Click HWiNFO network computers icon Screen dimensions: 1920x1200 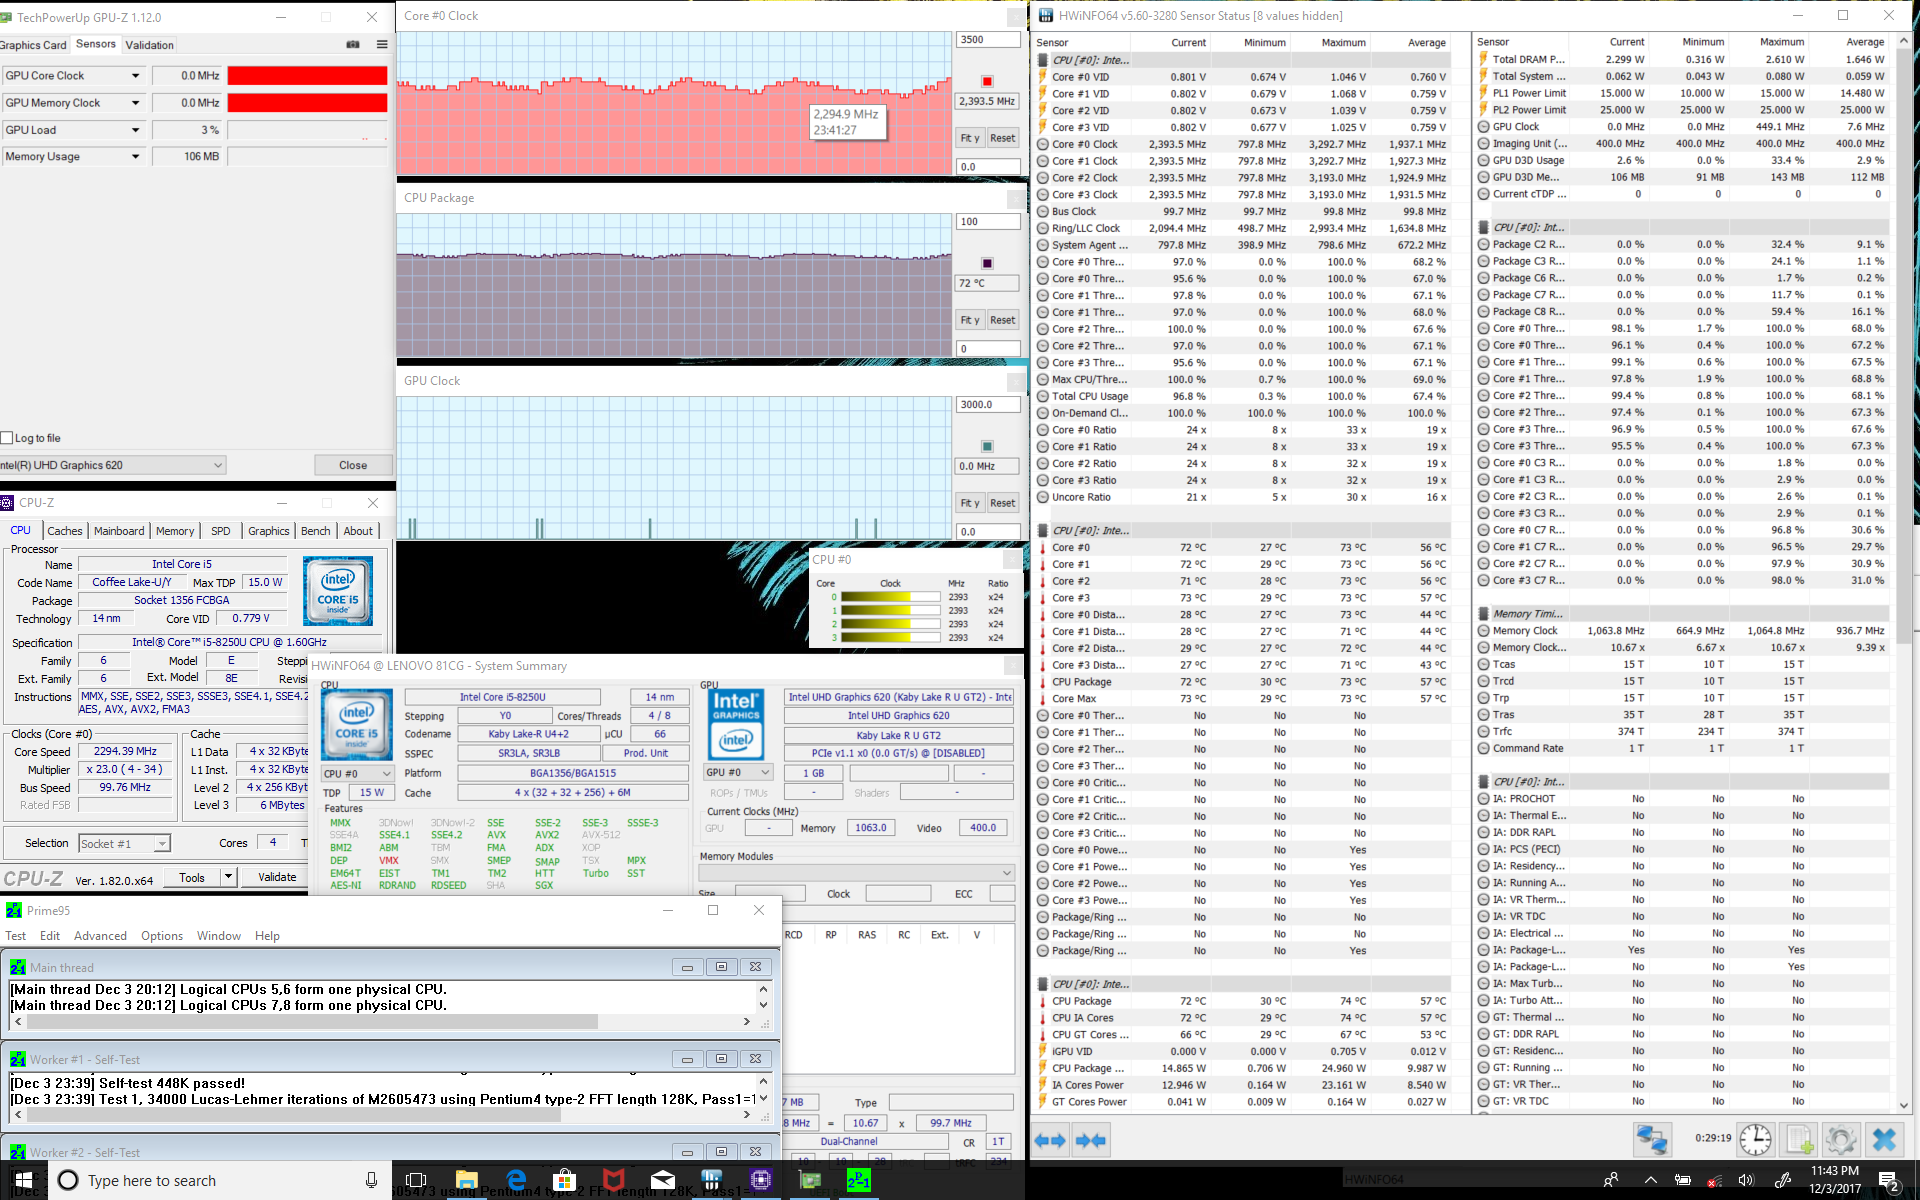point(1651,1140)
